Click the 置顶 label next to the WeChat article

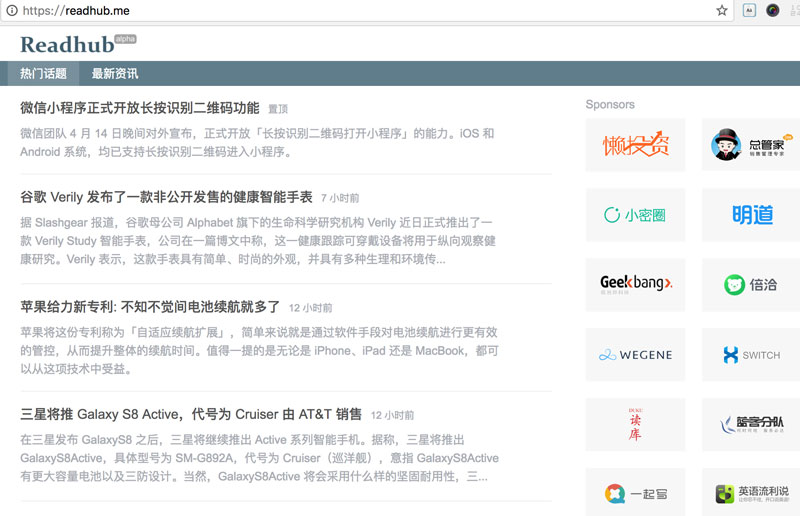pos(278,109)
